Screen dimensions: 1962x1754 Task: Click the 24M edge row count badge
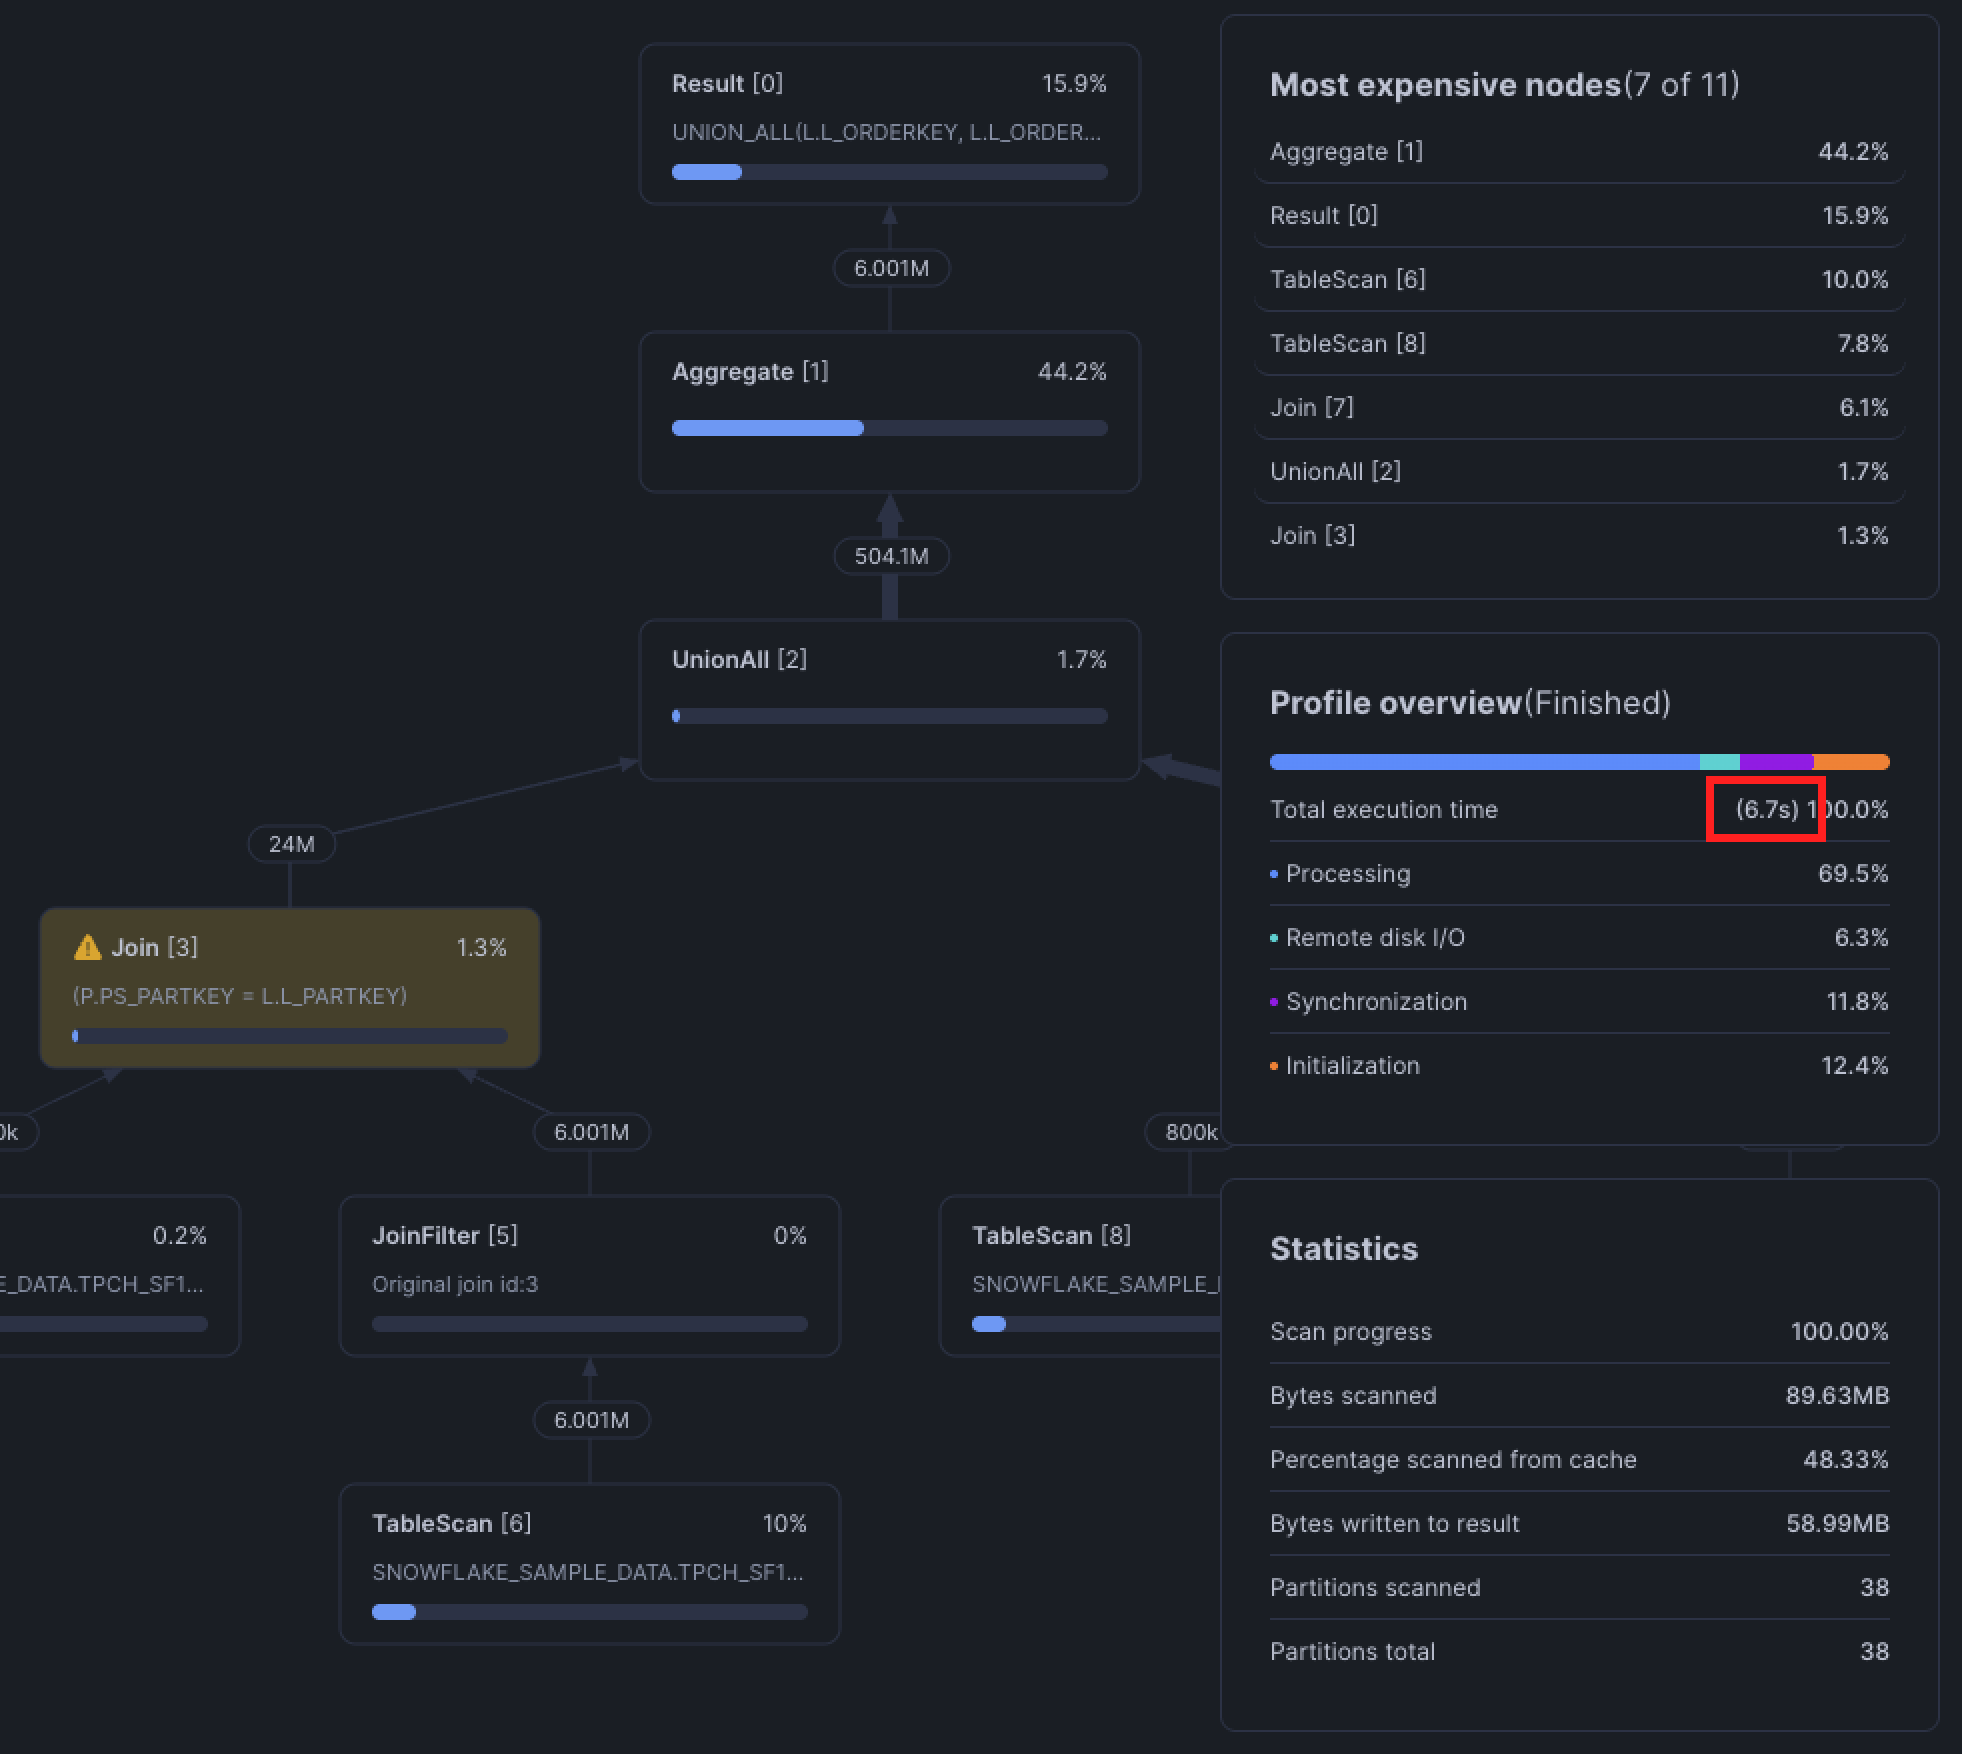pyautogui.click(x=291, y=843)
